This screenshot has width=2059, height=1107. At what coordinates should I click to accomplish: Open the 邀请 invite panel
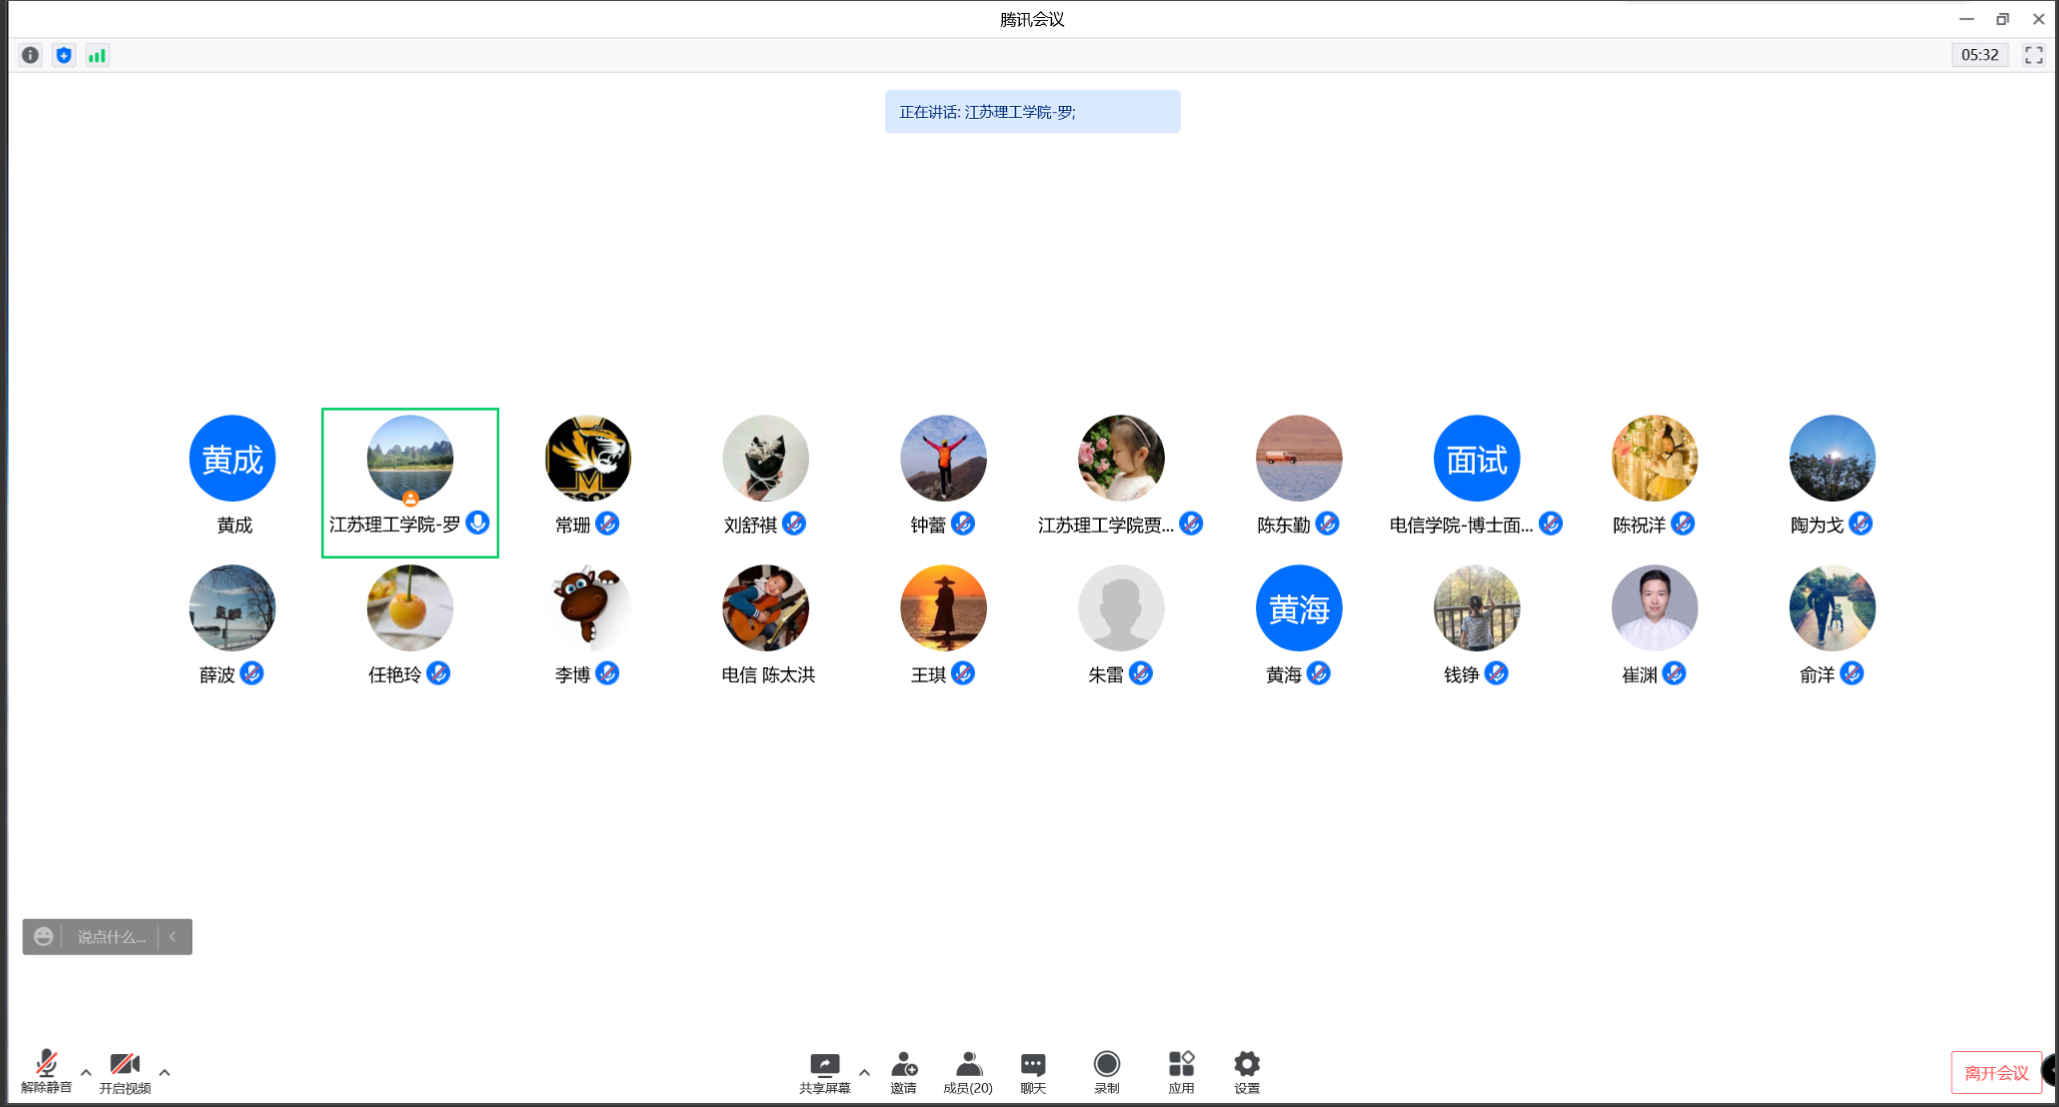(x=904, y=1073)
